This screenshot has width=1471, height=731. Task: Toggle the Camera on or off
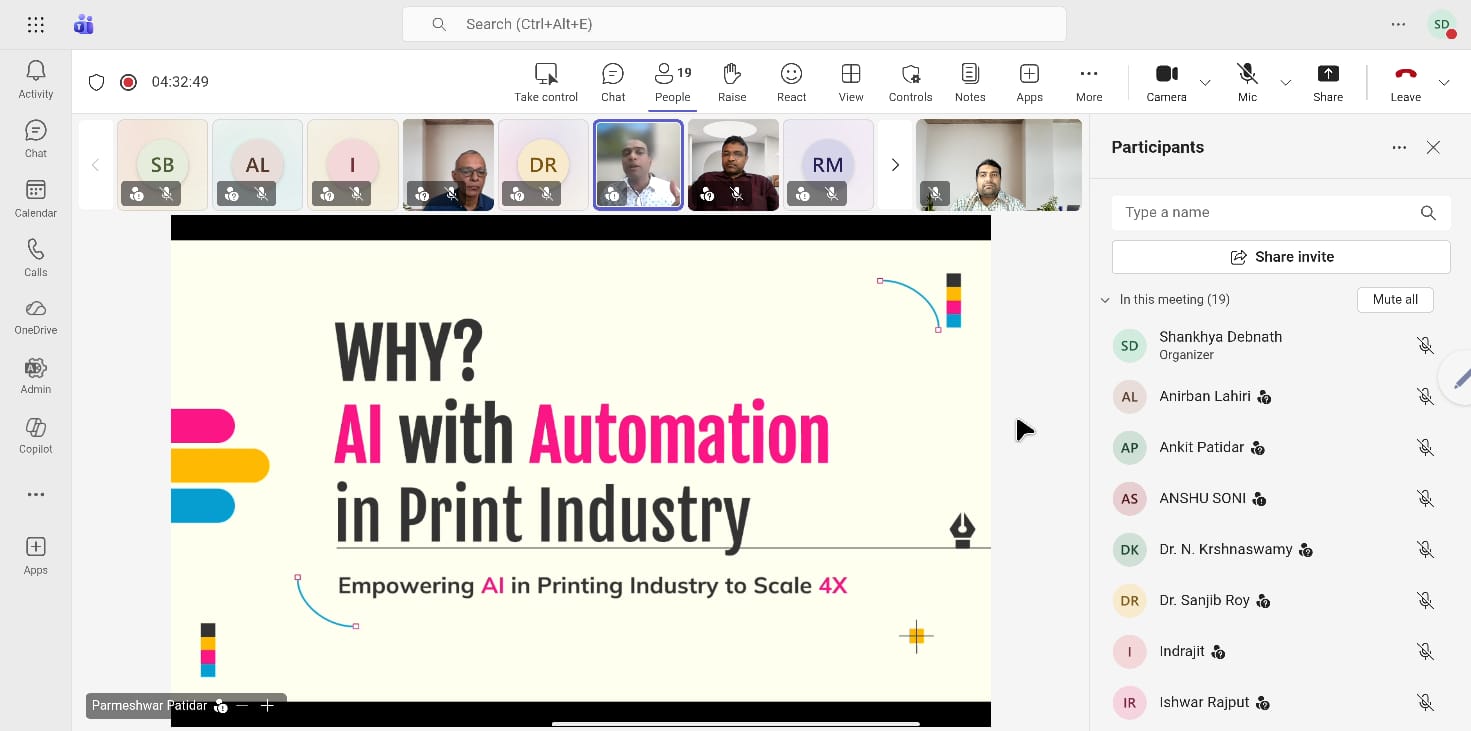(x=1166, y=74)
